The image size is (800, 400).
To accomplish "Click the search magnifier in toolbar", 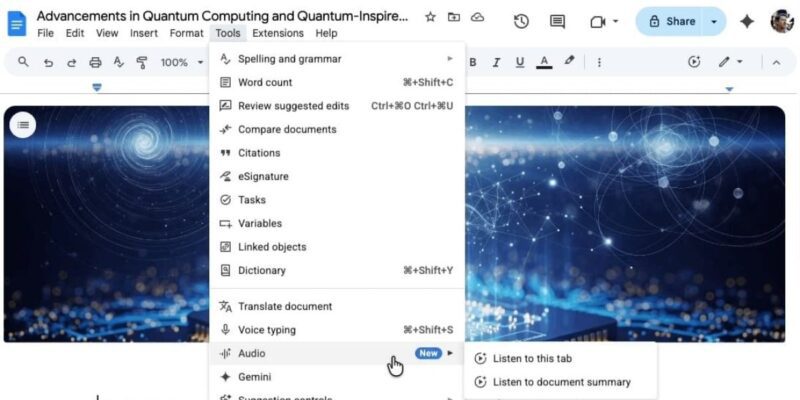I will pos(23,62).
